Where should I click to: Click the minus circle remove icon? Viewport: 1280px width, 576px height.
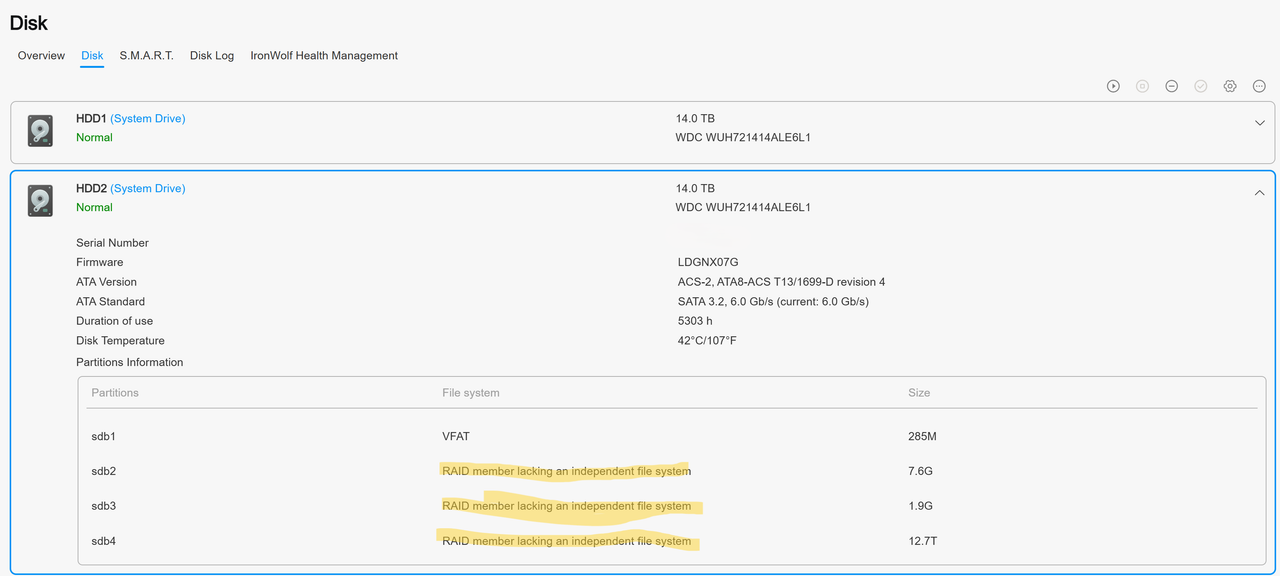(x=1171, y=86)
